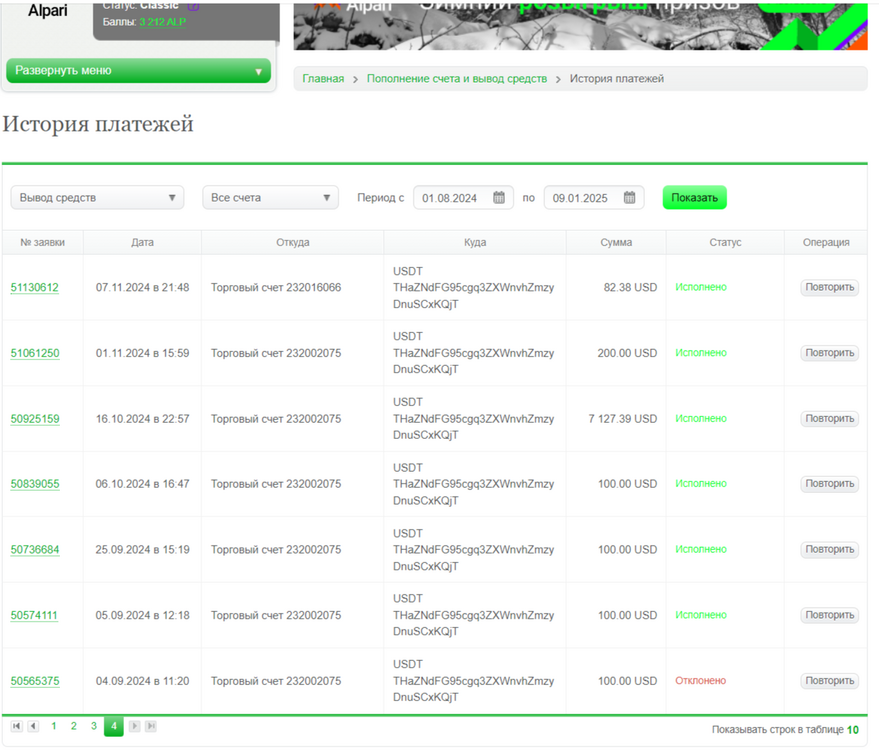Repeat request 50839055 with Повторить
The image size is (879, 750).
(x=830, y=484)
